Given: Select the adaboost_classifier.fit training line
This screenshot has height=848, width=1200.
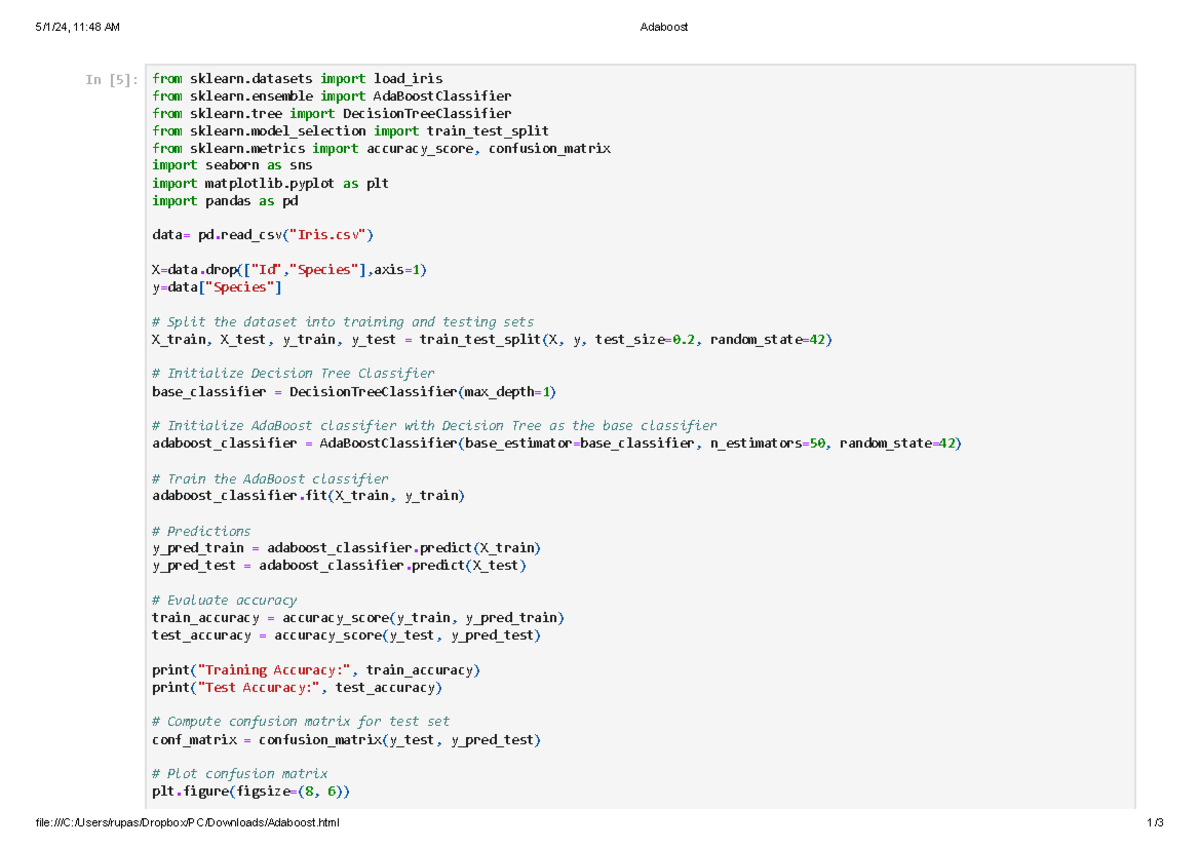Looking at the screenshot, I should 310,495.
